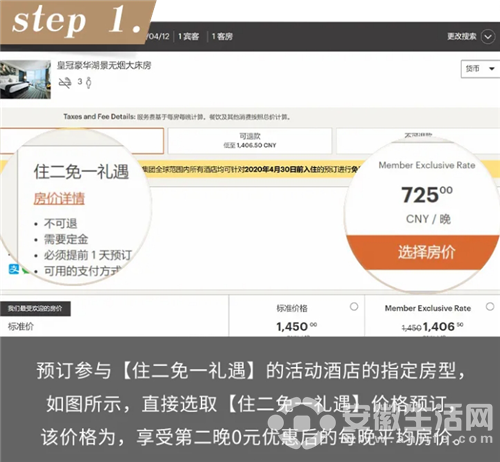
Task: Click the 皇冠豪华湖景无烟大床房 room title
Action: [104, 65]
